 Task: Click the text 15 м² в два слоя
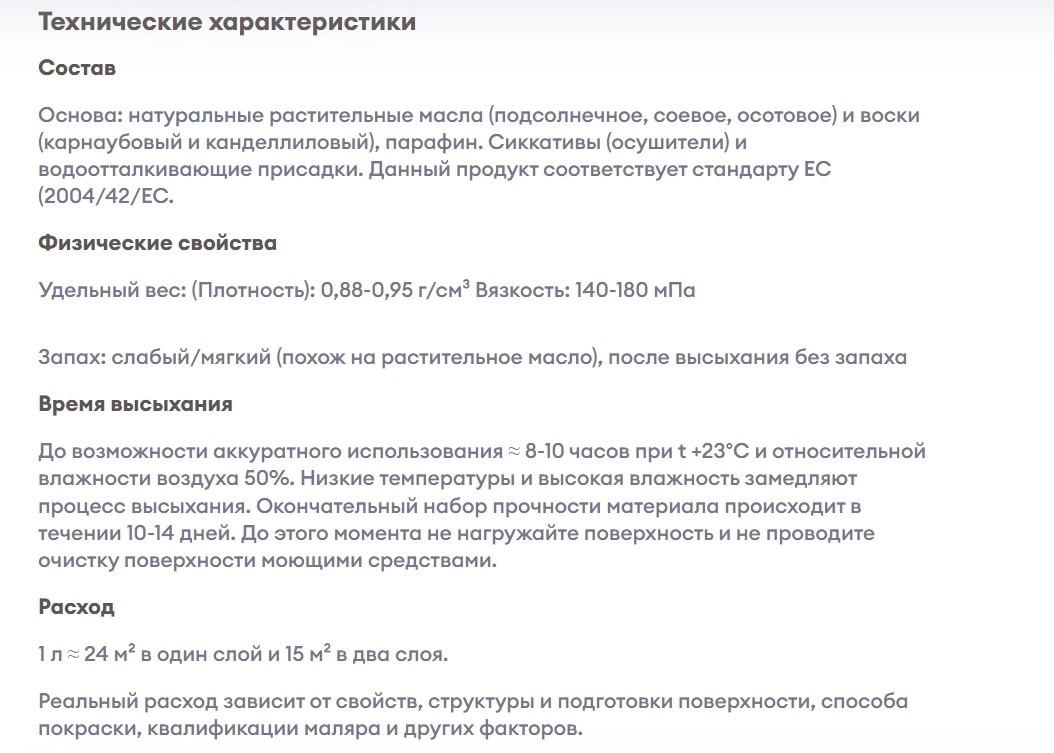366,653
